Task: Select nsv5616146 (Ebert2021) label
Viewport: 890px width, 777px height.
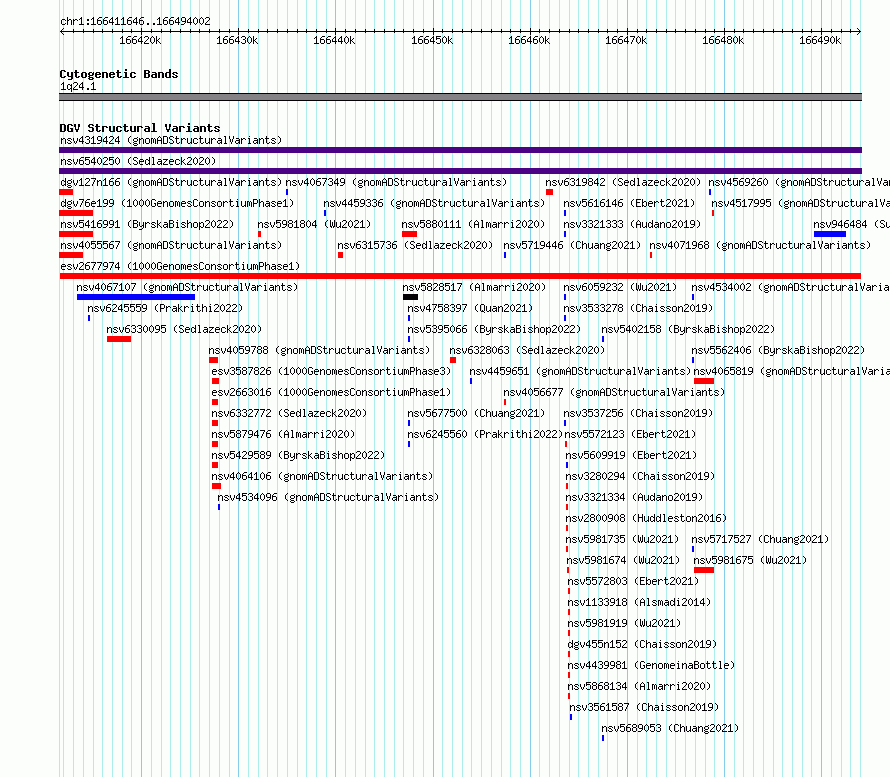Action: [629, 203]
